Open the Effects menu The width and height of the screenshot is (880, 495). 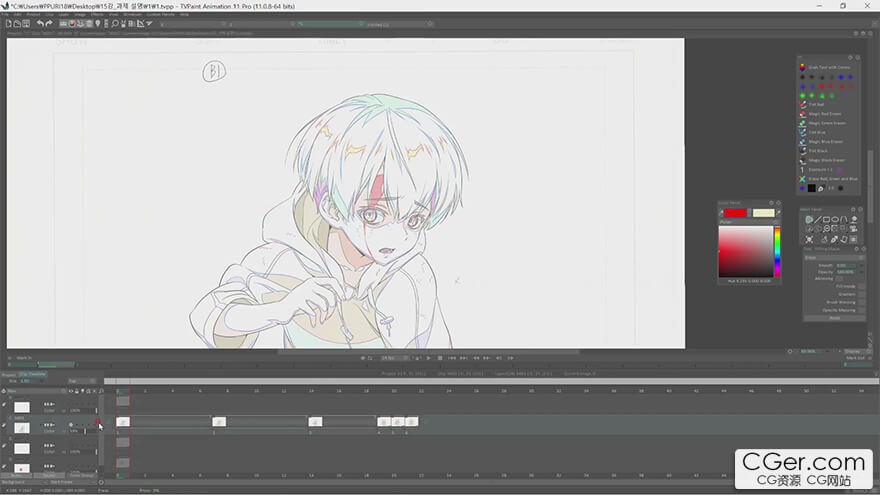[x=97, y=15]
